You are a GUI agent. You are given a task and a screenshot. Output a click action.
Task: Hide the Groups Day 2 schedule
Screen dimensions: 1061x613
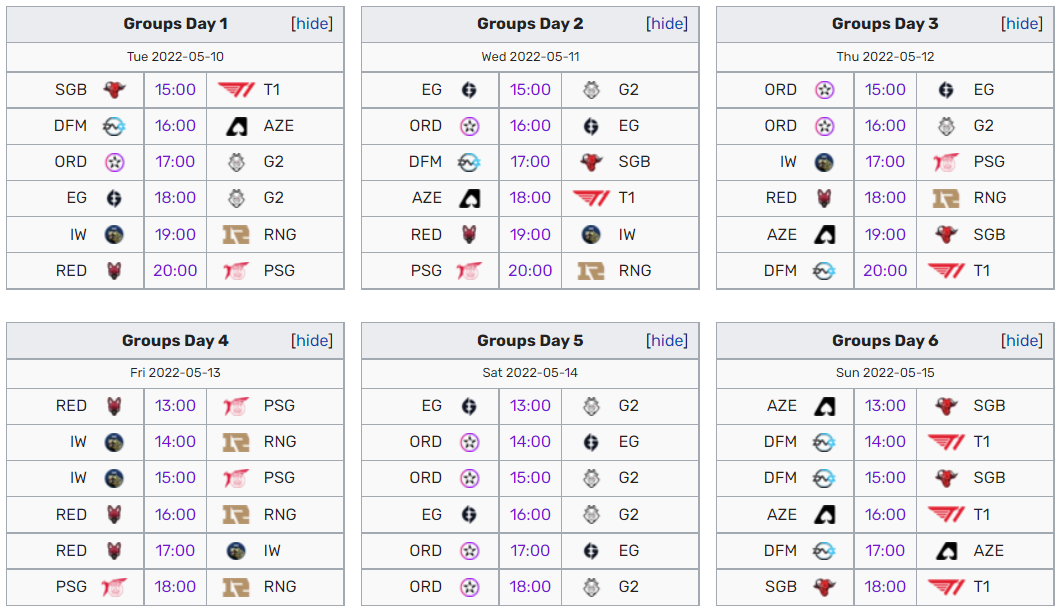click(667, 24)
